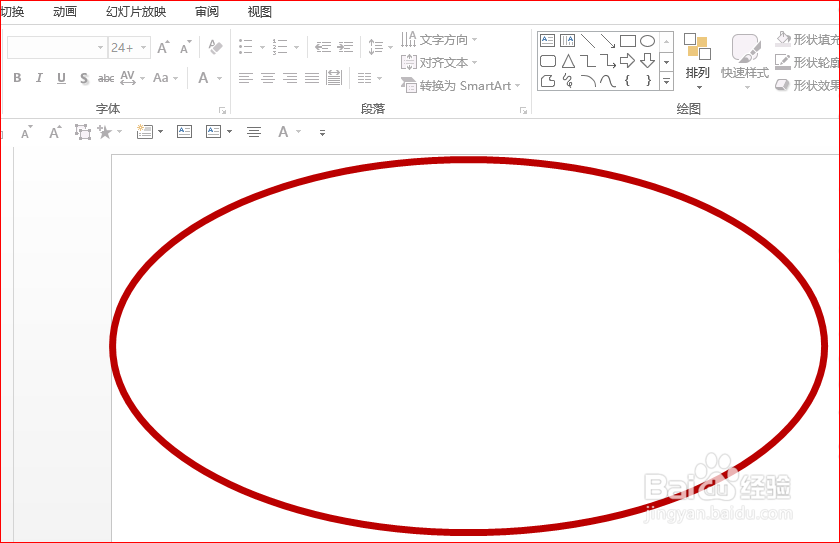
Task: Click 形状填充 shape fill button
Action: 807,40
